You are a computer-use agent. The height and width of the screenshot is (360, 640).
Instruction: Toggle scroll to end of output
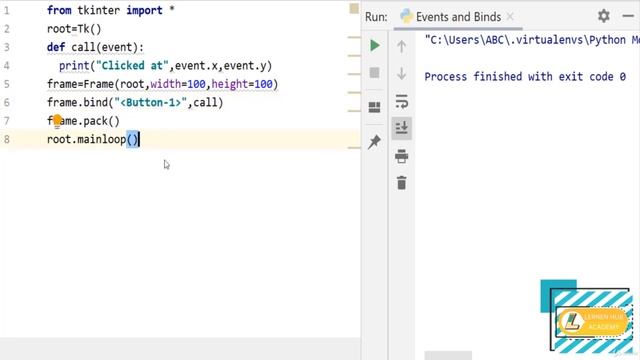tap(402, 128)
